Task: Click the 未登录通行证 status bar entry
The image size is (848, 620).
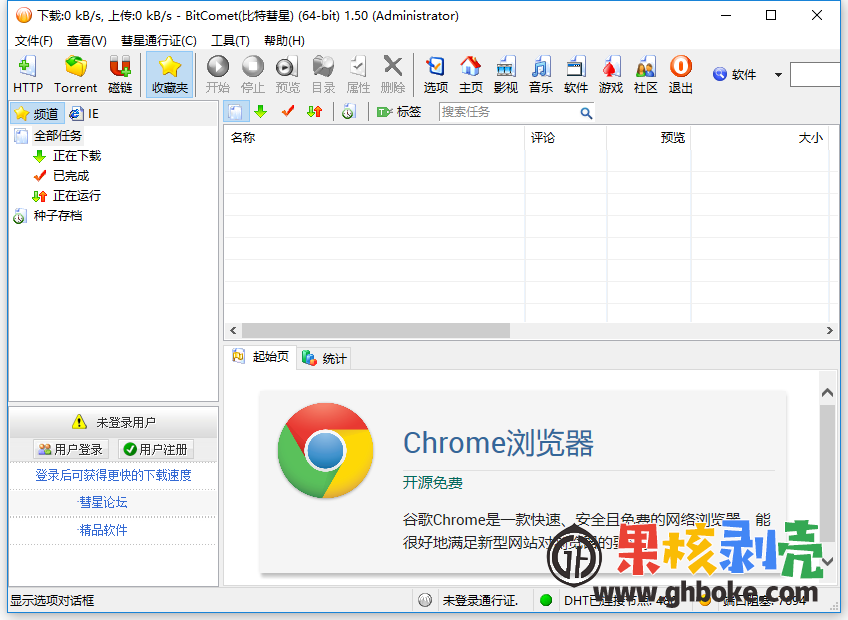Action: click(480, 601)
